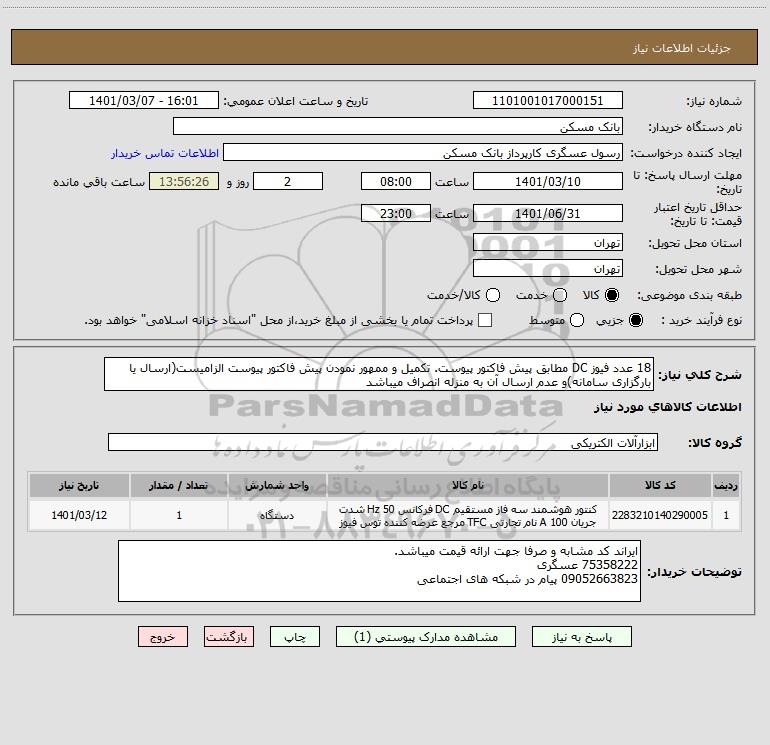
Task: Click the کد کالا column header
Action: pyautogui.click(x=660, y=485)
